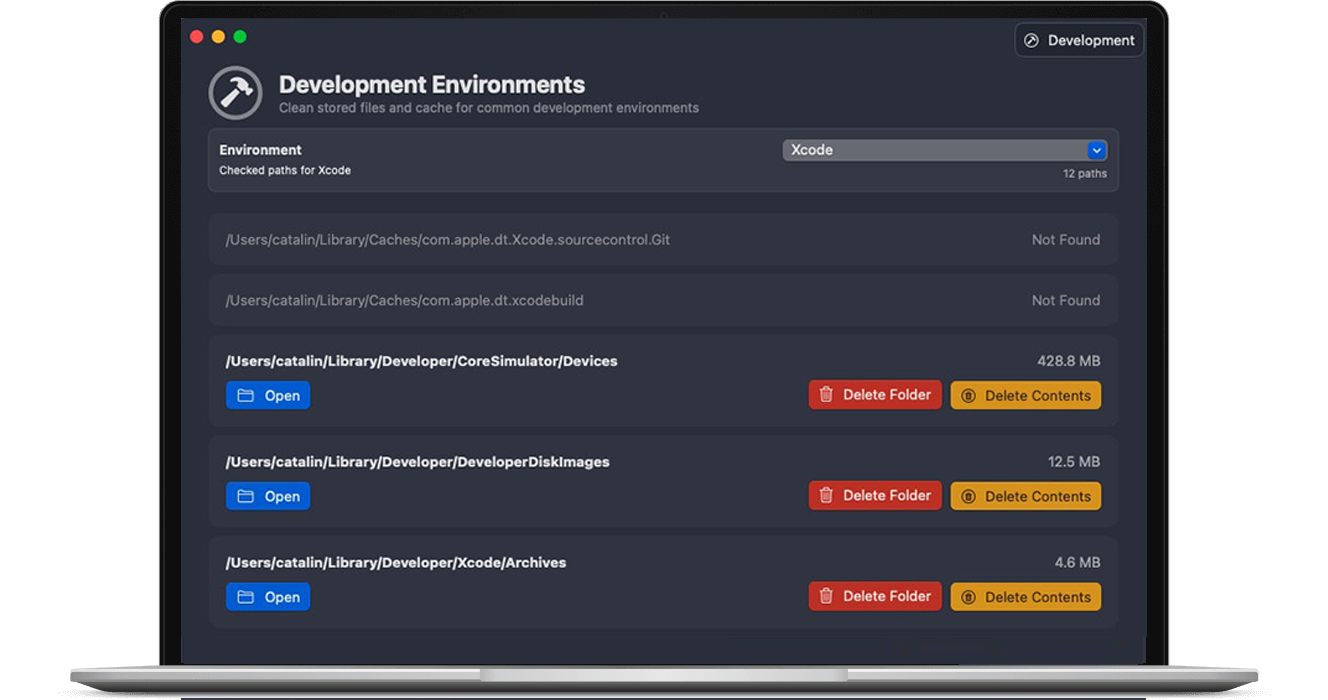1328x700 pixels.
Task: Click the 12 paths label
Action: (1085, 173)
